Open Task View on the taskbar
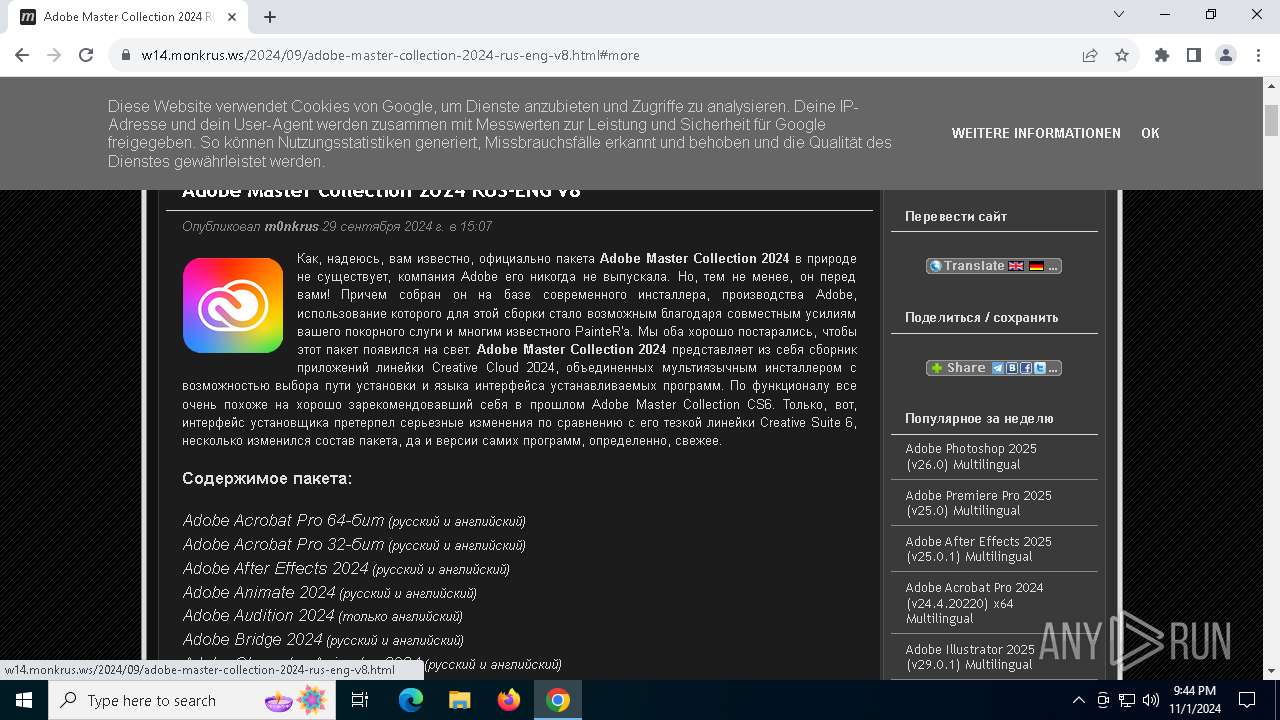This screenshot has width=1280, height=720. 360,700
